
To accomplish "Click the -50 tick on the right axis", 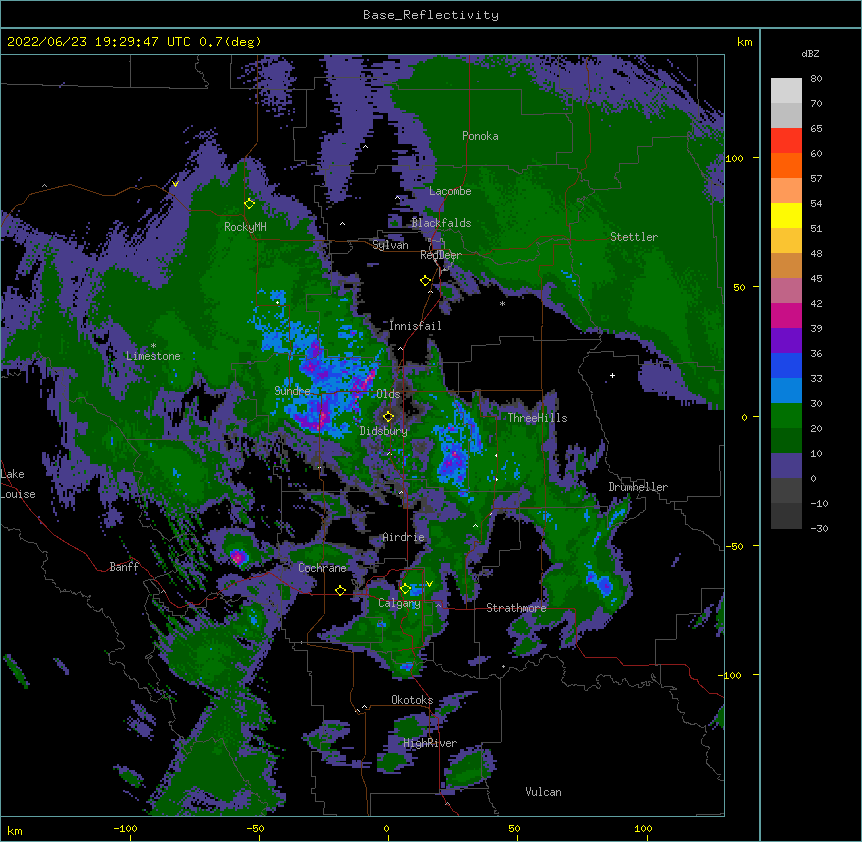I will pos(734,546).
